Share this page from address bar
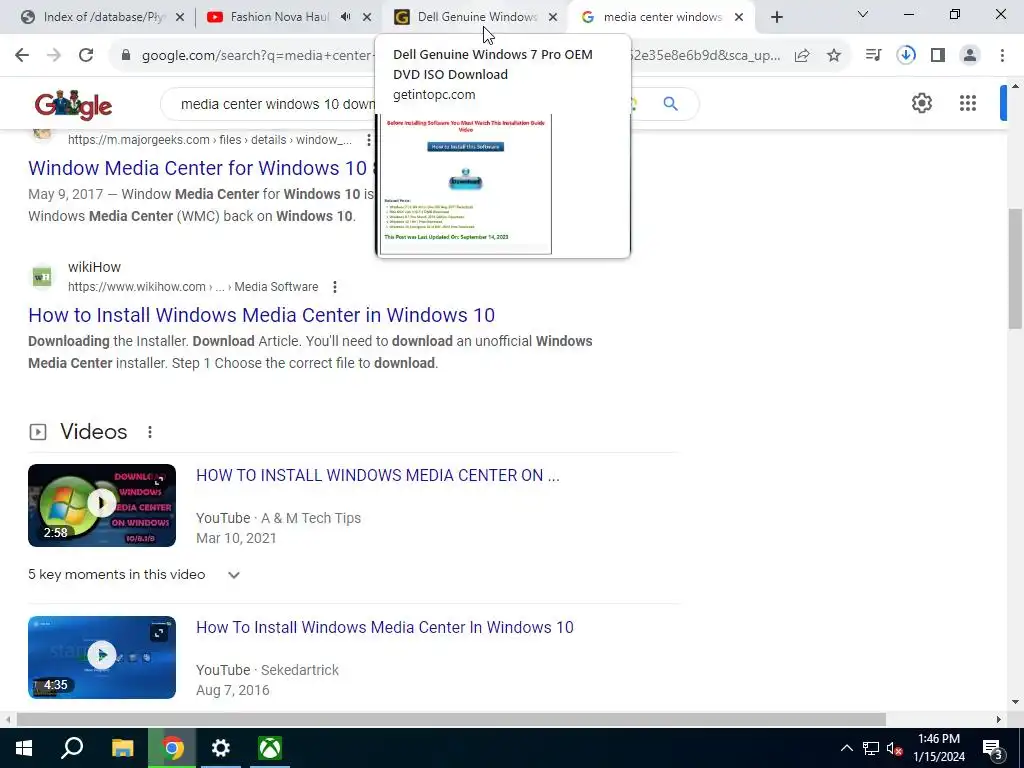 (x=802, y=56)
